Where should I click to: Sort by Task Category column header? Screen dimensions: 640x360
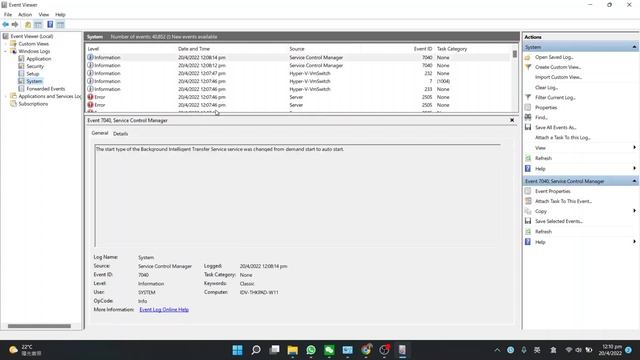(x=452, y=49)
